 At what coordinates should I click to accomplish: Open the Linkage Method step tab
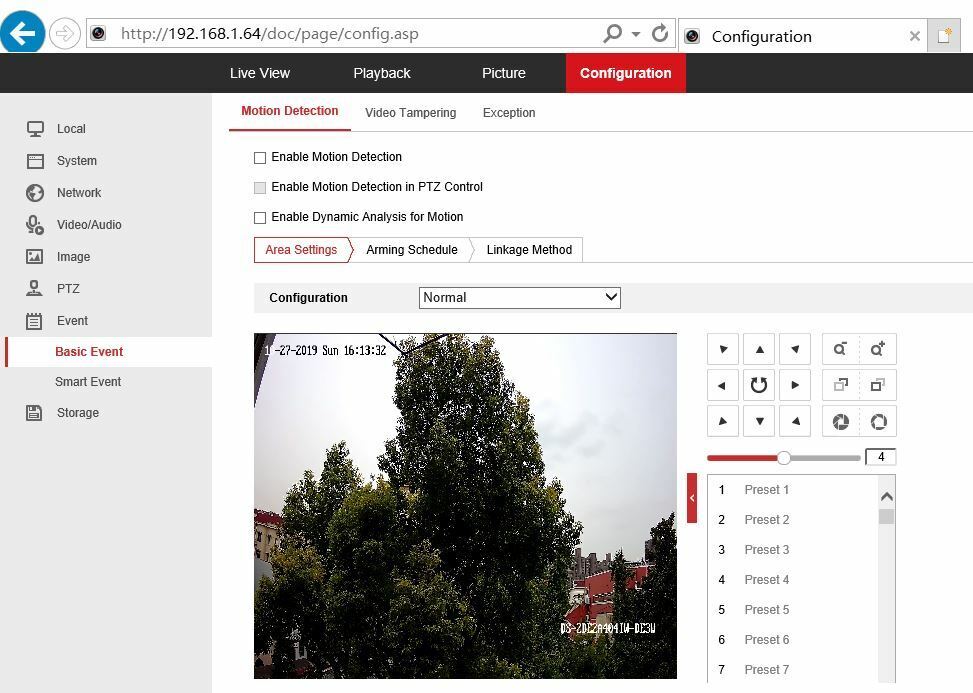[529, 249]
